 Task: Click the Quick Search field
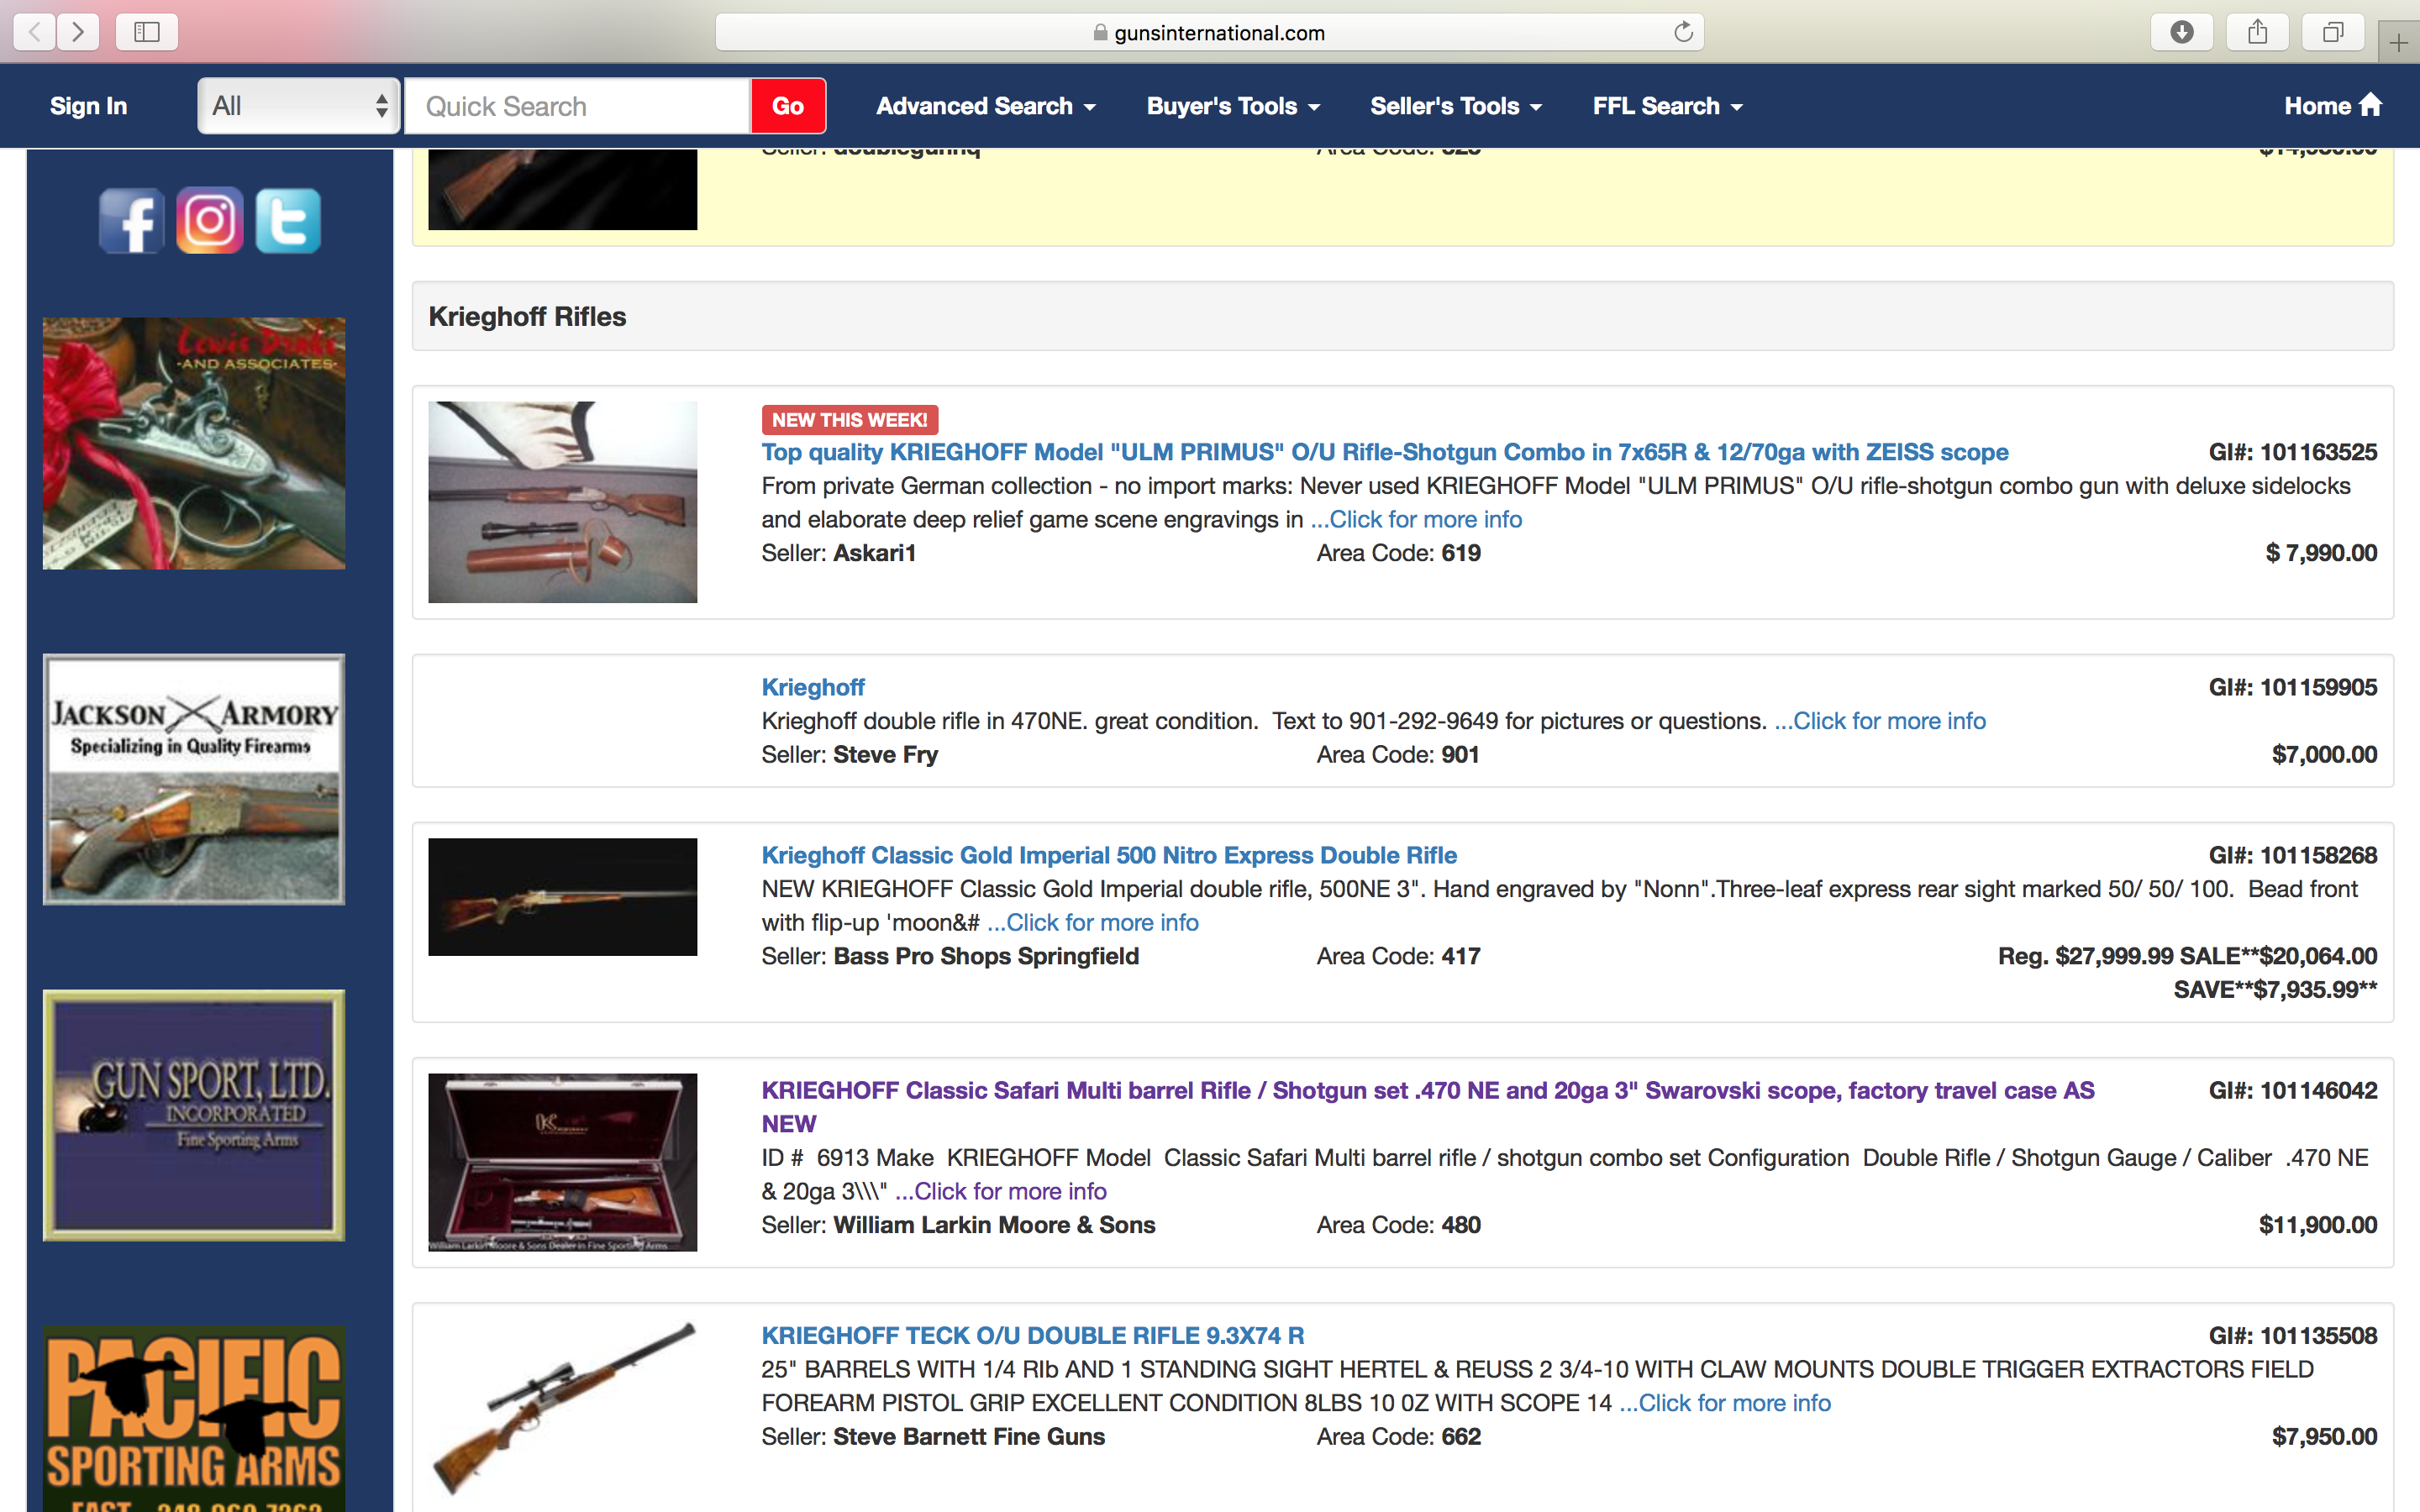click(x=577, y=106)
